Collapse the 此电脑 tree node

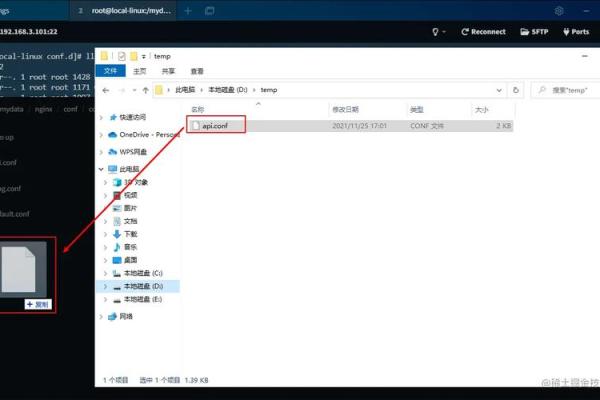(x=101, y=169)
